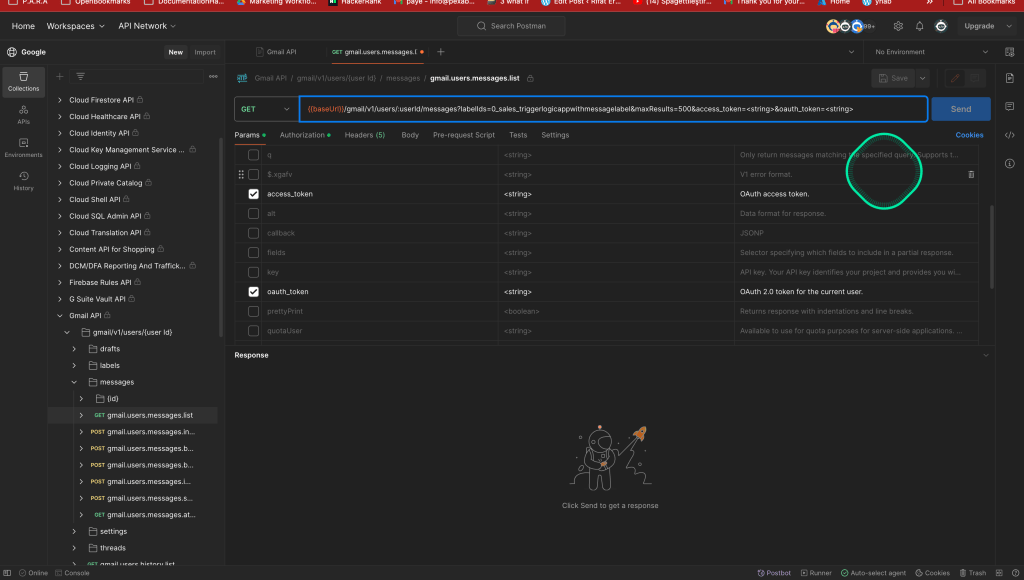Screen dimensions: 1024x580
Task: Click the Import button
Action: pyautogui.click(x=205, y=52)
